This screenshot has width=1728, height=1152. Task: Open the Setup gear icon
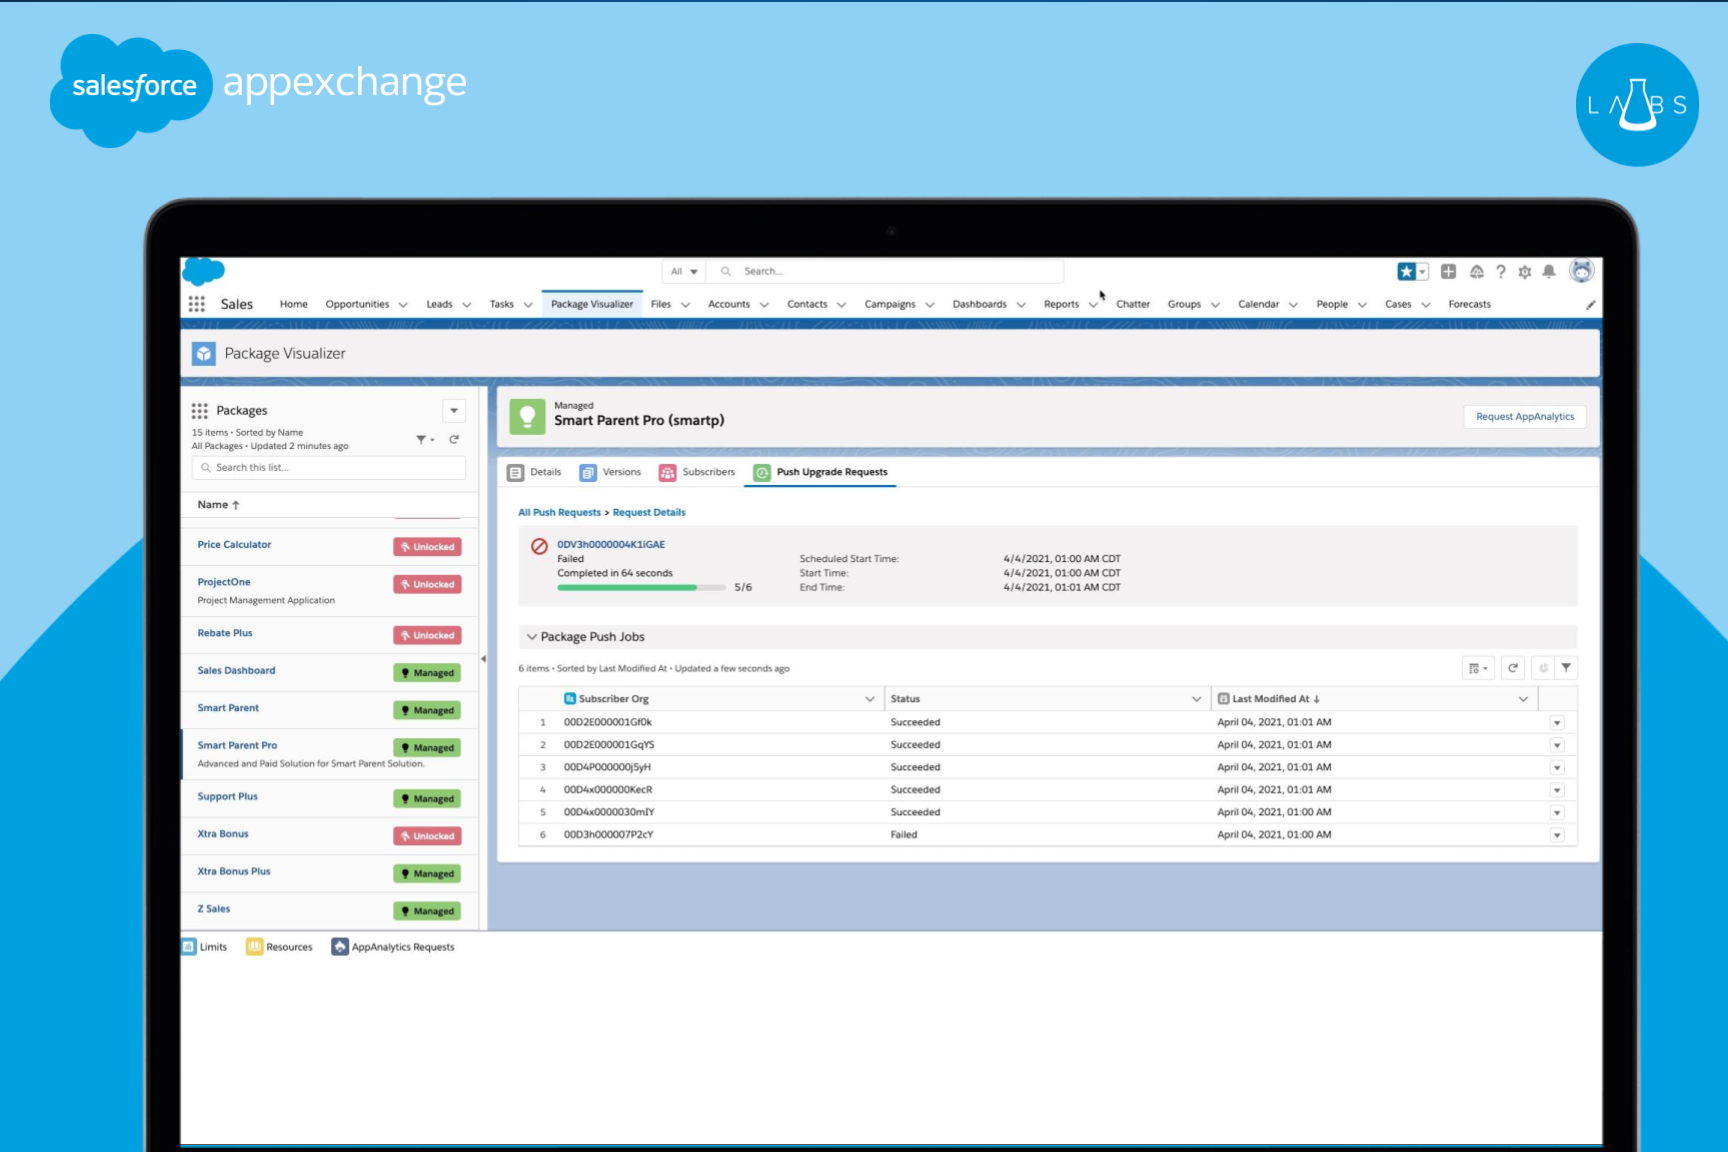click(x=1524, y=272)
